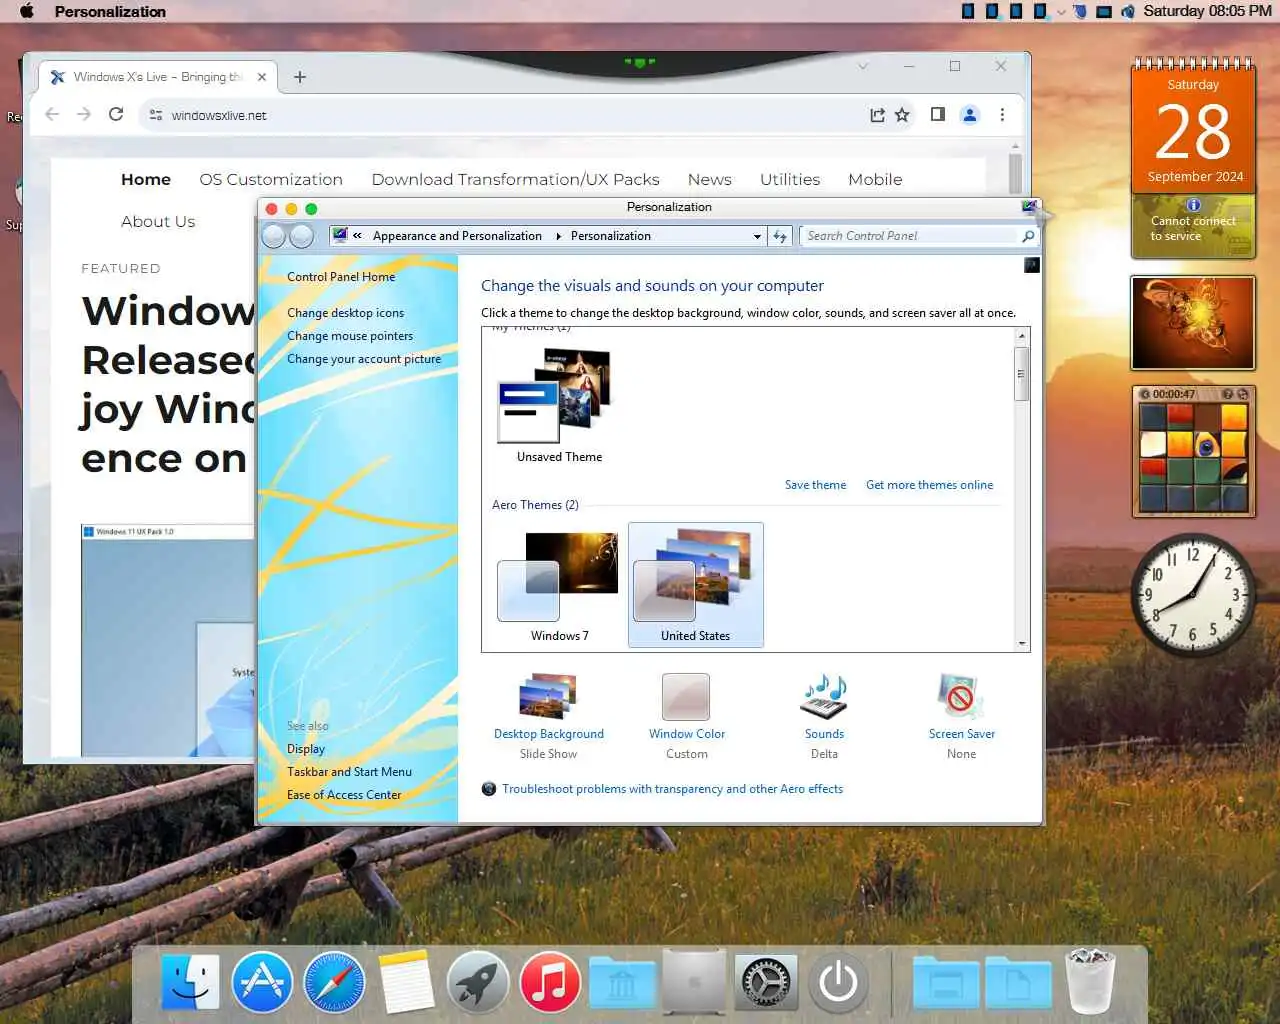Open the Chrome profile avatar
This screenshot has height=1024, width=1280.
[969, 114]
